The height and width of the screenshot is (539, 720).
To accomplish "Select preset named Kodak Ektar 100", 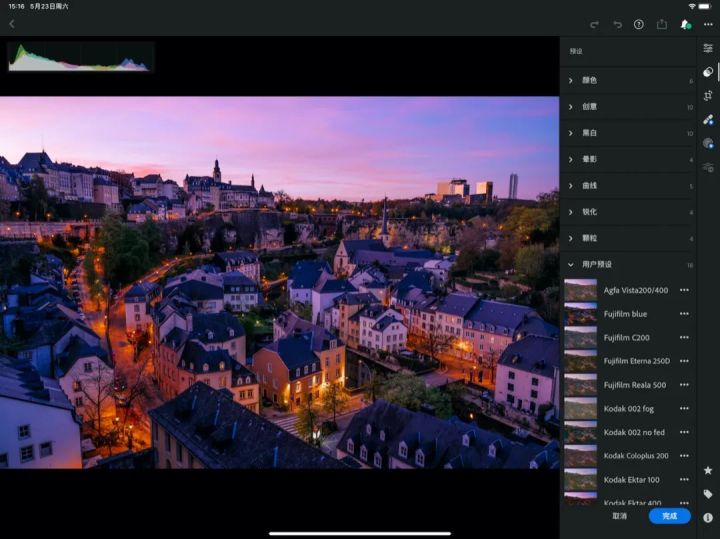I will pyautogui.click(x=631, y=480).
